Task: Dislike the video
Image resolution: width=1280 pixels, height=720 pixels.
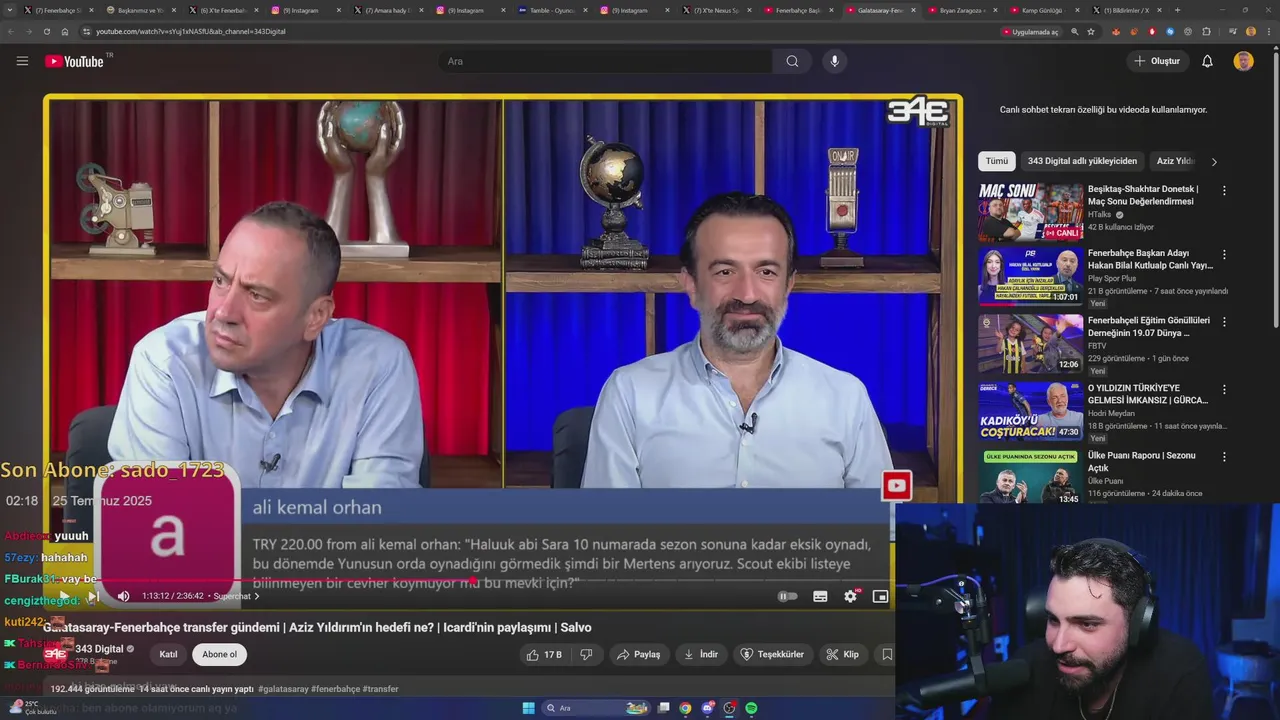Action: (x=586, y=654)
